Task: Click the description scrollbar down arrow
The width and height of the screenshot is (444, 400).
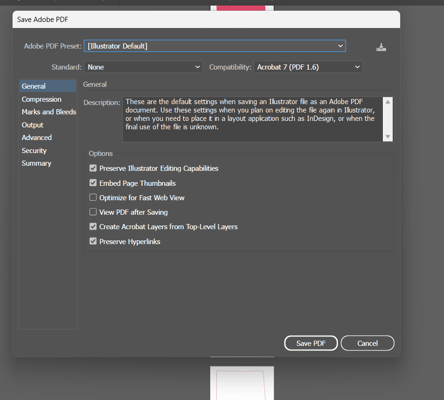Action: tap(388, 136)
